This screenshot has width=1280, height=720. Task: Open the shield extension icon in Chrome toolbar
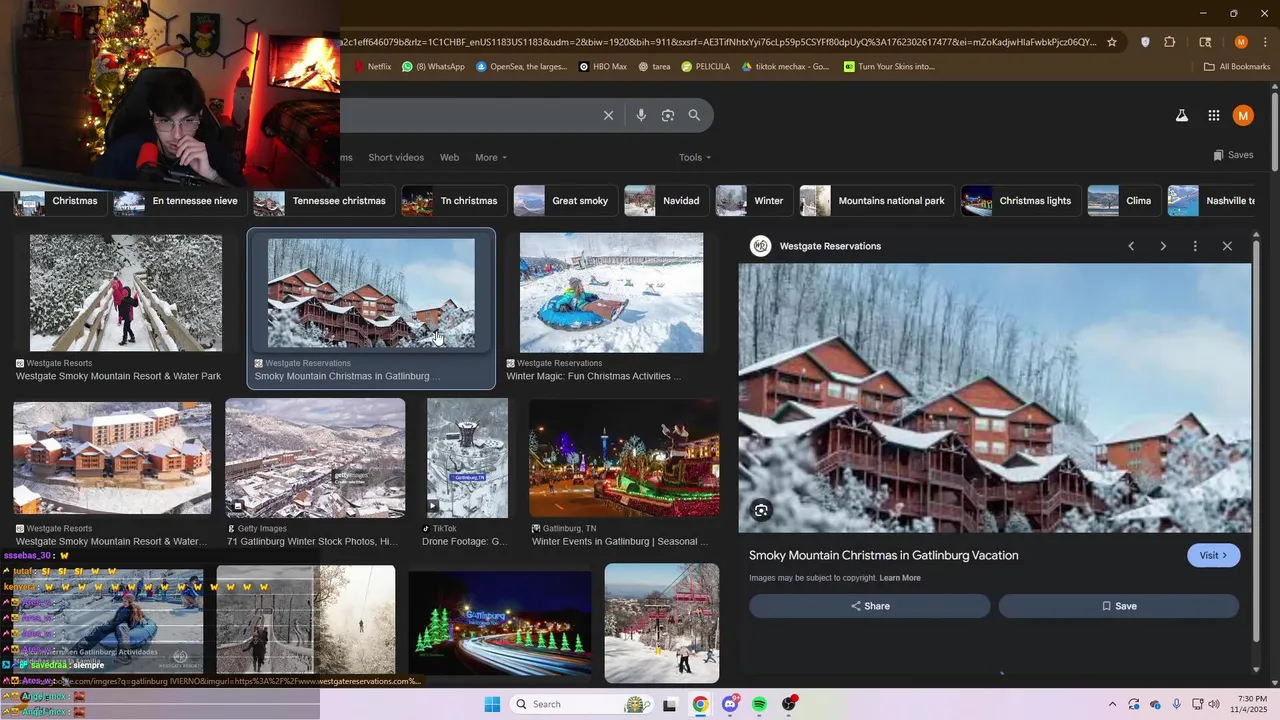(x=1145, y=42)
